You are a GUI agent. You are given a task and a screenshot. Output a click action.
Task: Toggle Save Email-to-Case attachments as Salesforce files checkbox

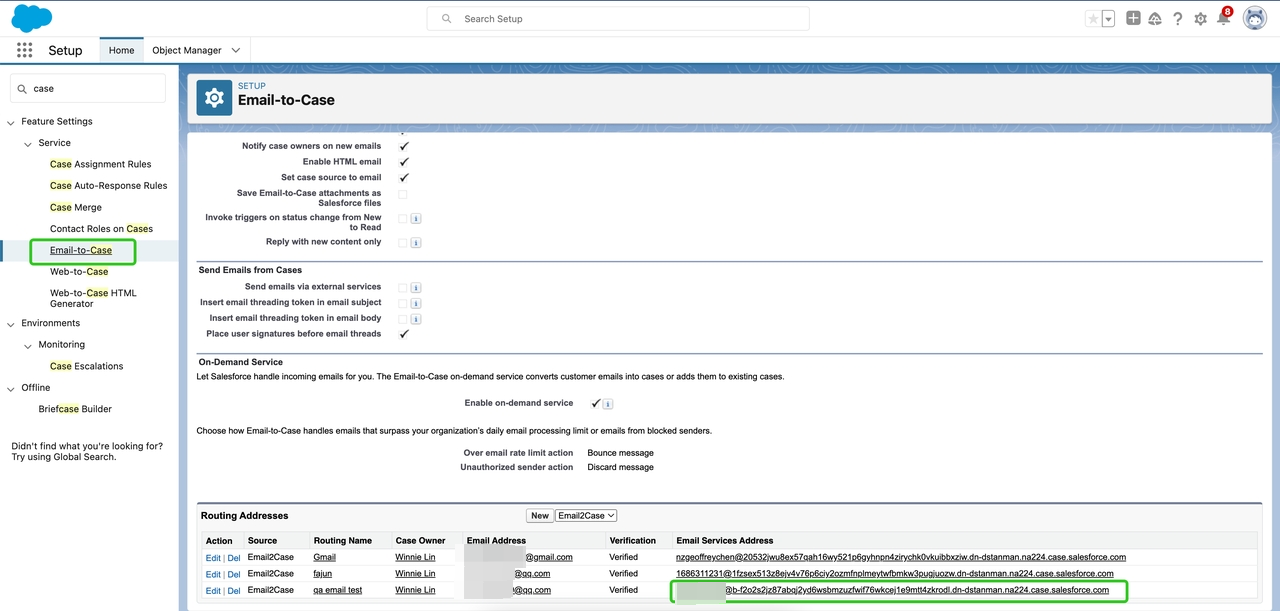point(403,194)
